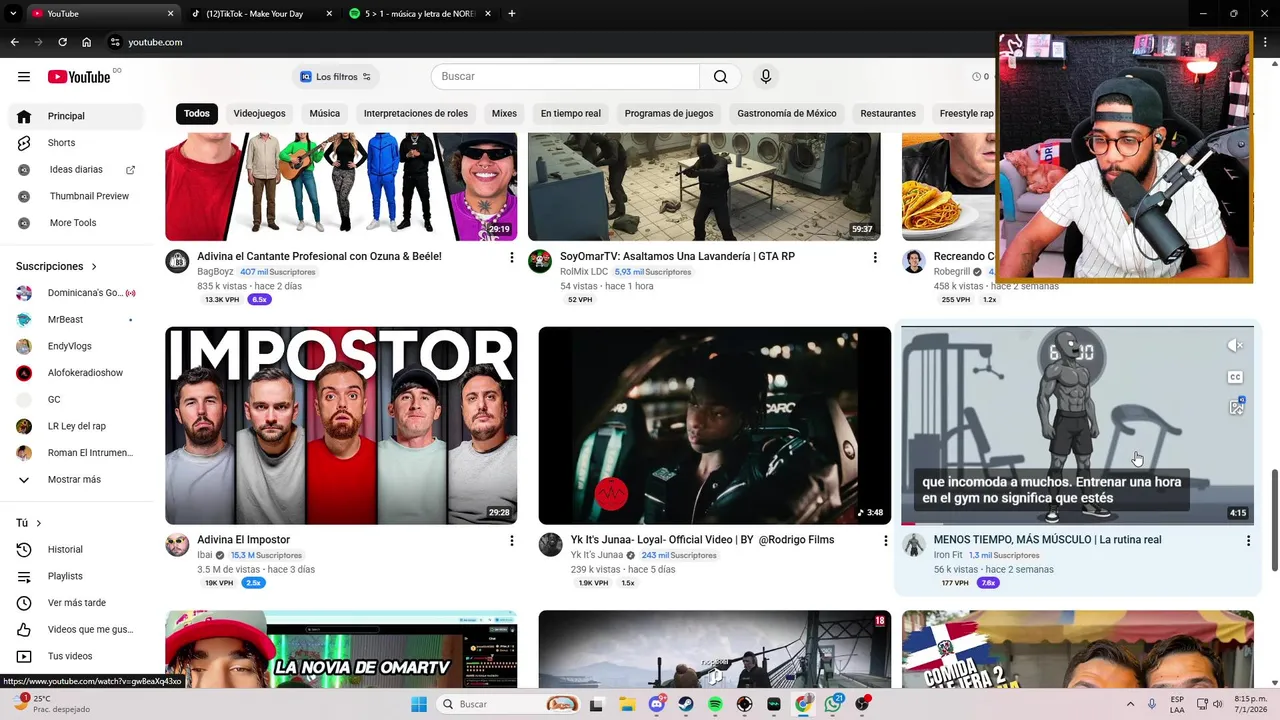Viewport: 1280px width, 720px height.
Task: Open EndyVlogs subscription channel
Action: (x=76, y=346)
